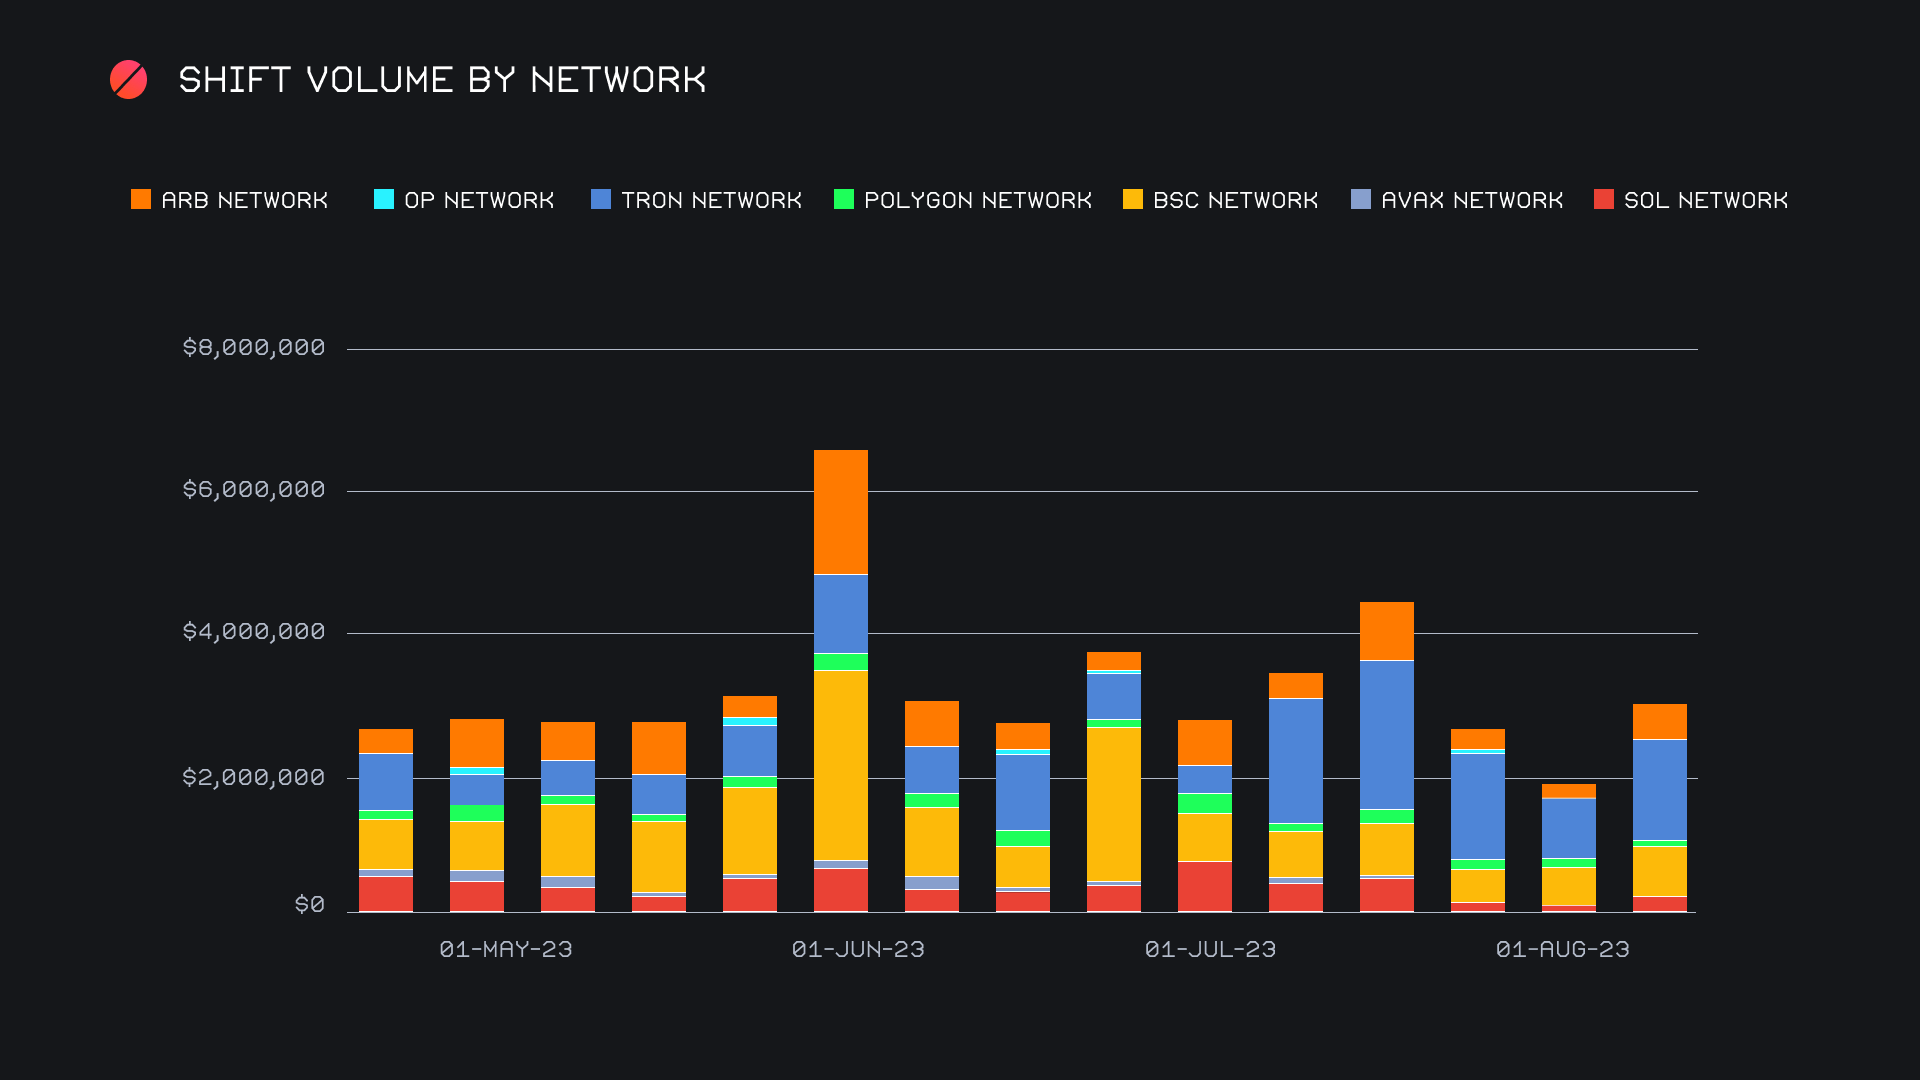This screenshot has width=1920, height=1080.
Task: Select the 01-AUG-23 axis label
Action: (x=1562, y=949)
